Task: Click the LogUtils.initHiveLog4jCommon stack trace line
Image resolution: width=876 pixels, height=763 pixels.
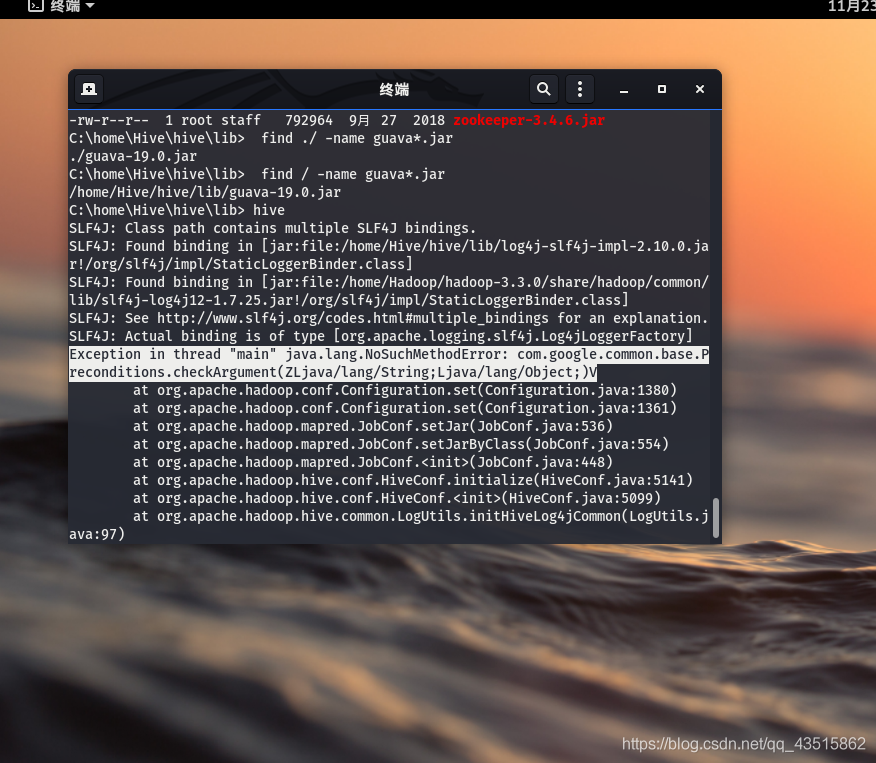Action: coord(421,516)
